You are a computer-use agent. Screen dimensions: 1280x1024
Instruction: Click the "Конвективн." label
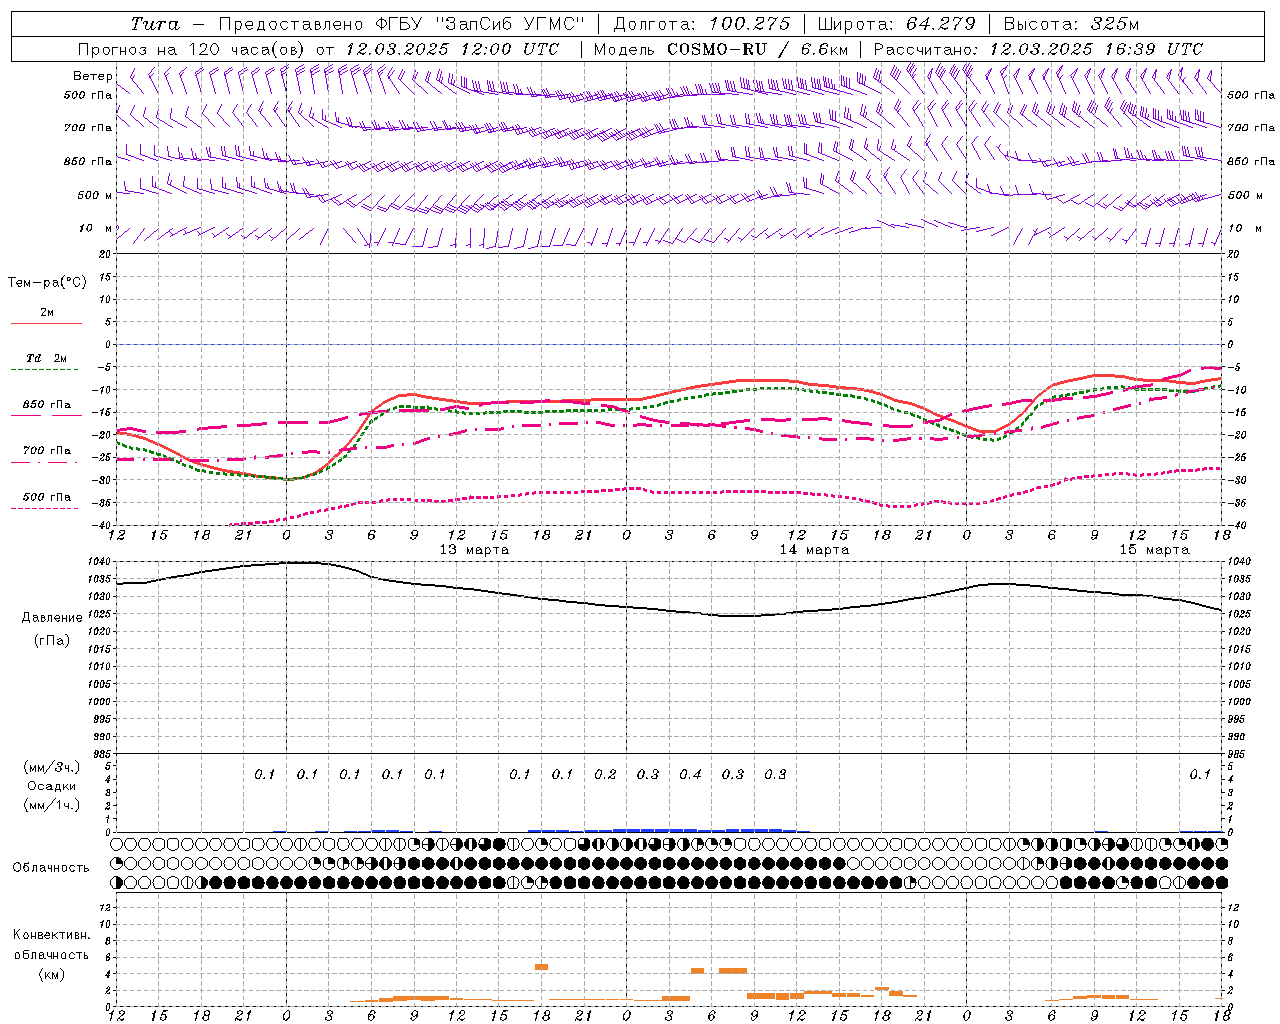click(x=51, y=935)
